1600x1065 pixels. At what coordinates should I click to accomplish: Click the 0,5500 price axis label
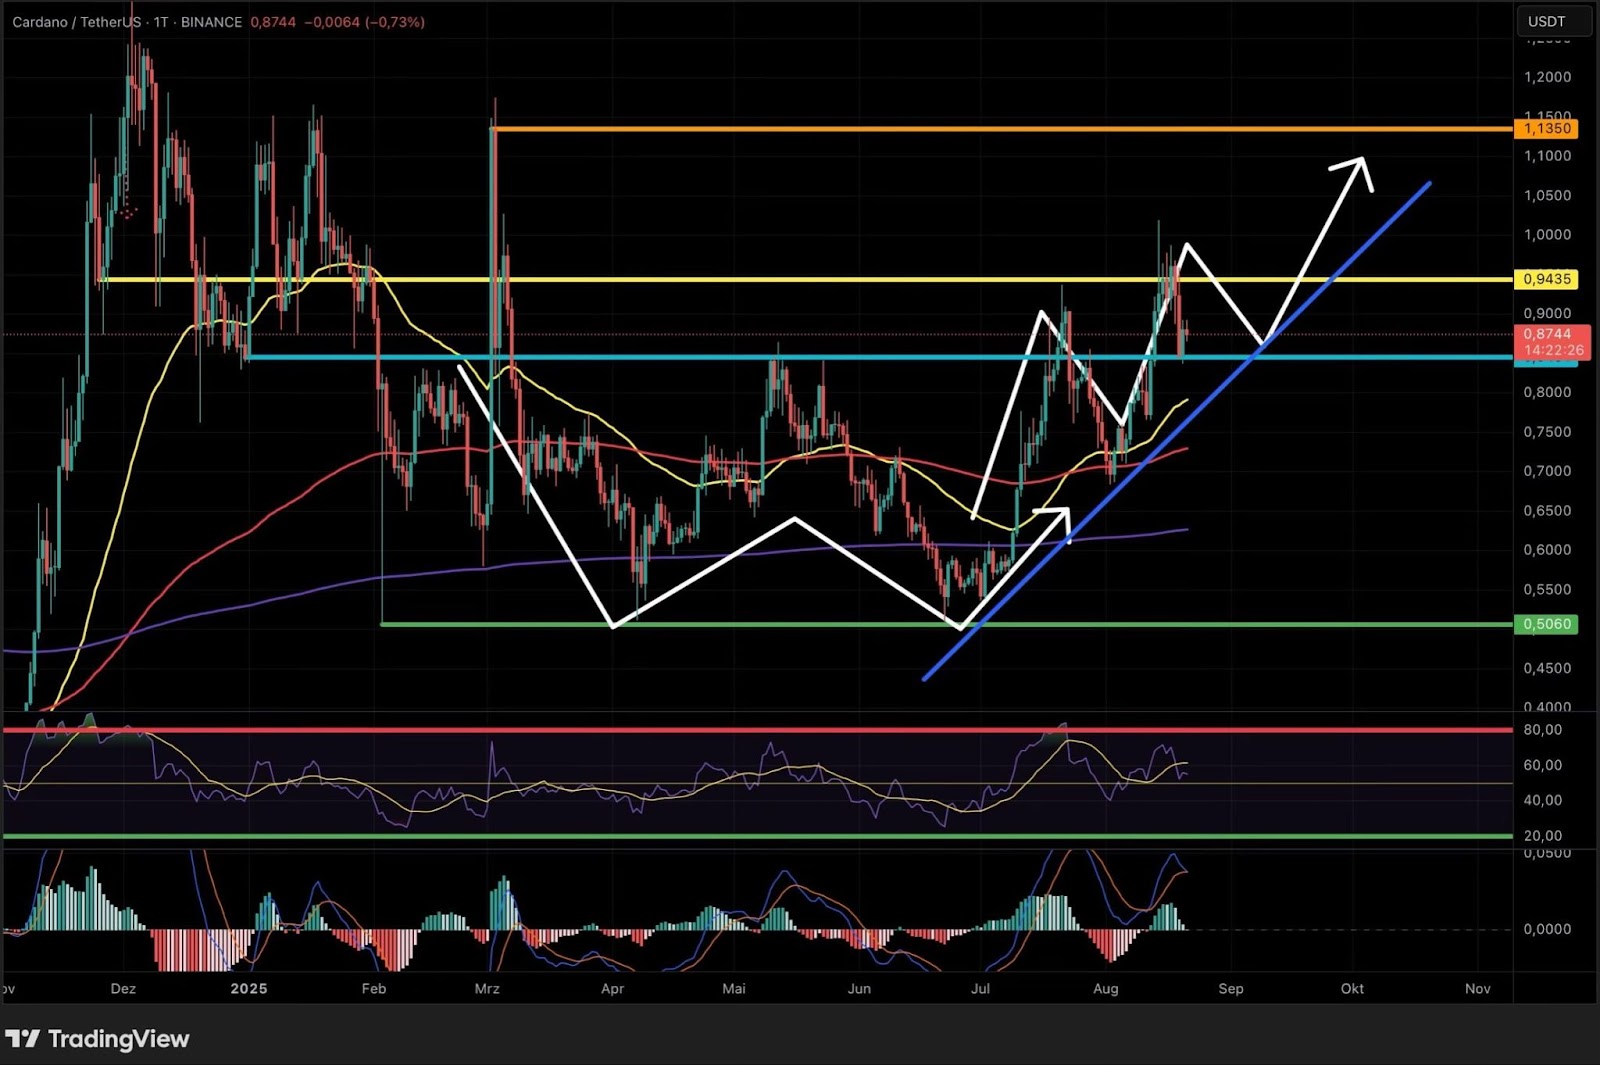pyautogui.click(x=1547, y=590)
